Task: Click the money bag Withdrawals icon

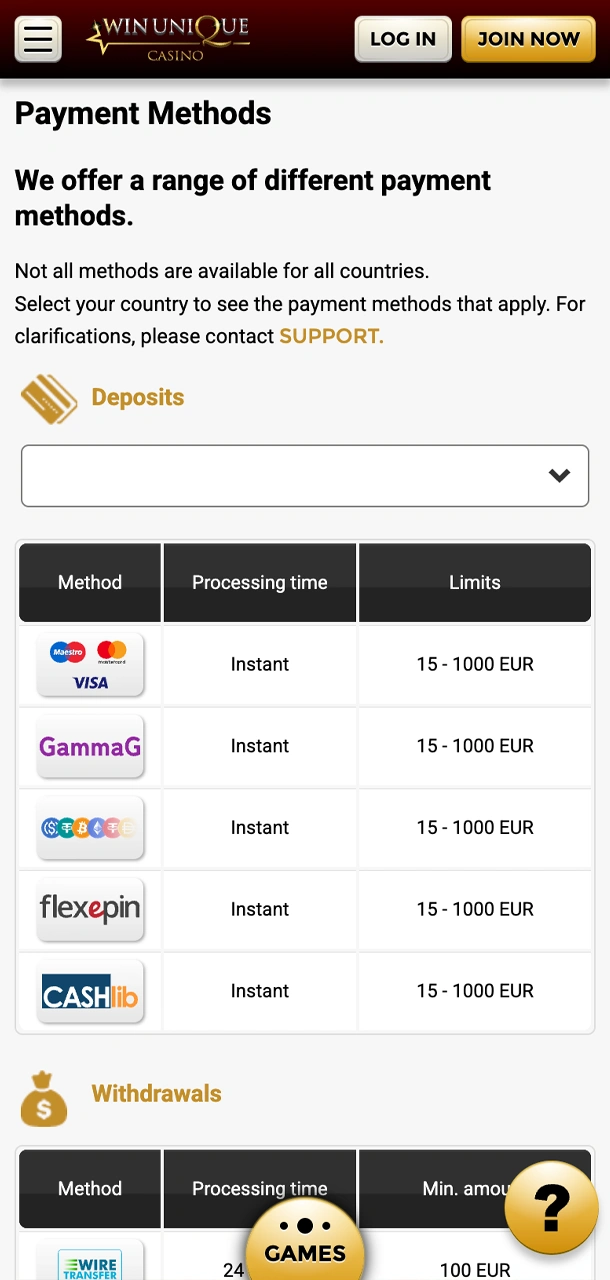Action: [x=44, y=1097]
